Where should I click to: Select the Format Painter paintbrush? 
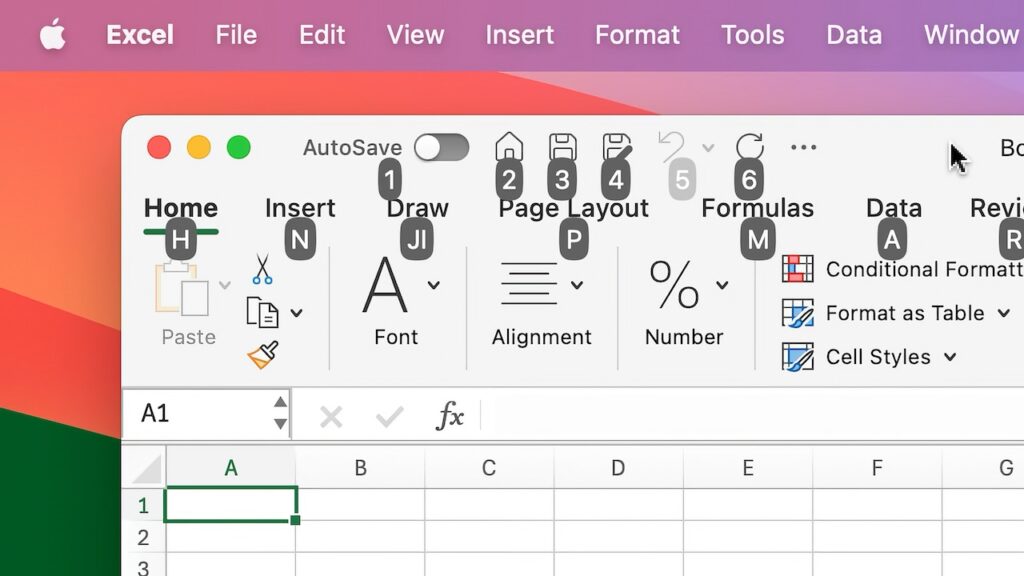(260, 352)
